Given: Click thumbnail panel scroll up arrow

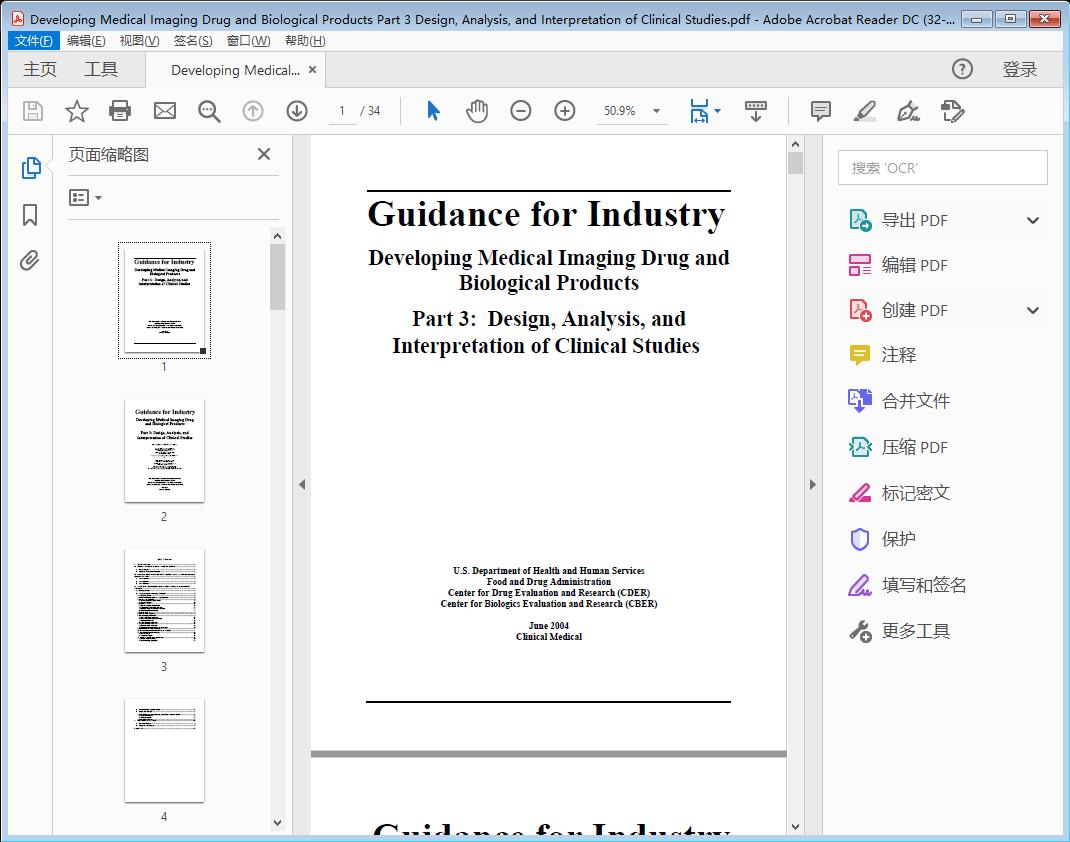Looking at the screenshot, I should coord(277,236).
